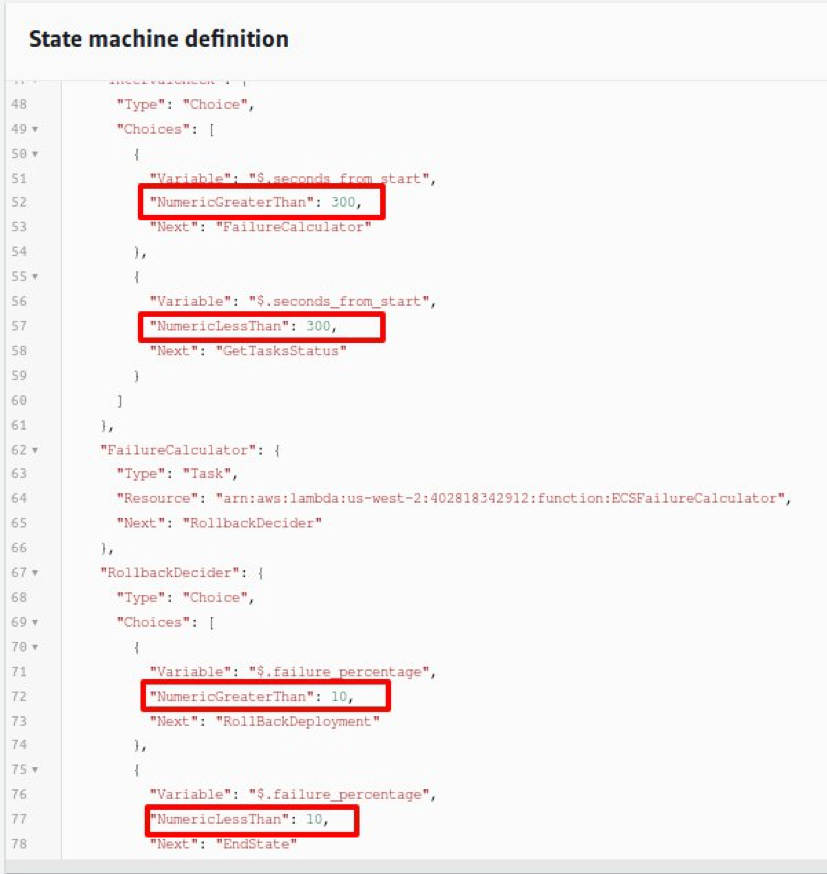
Task: Fold the Choices array at line 69
Action: pos(35,622)
